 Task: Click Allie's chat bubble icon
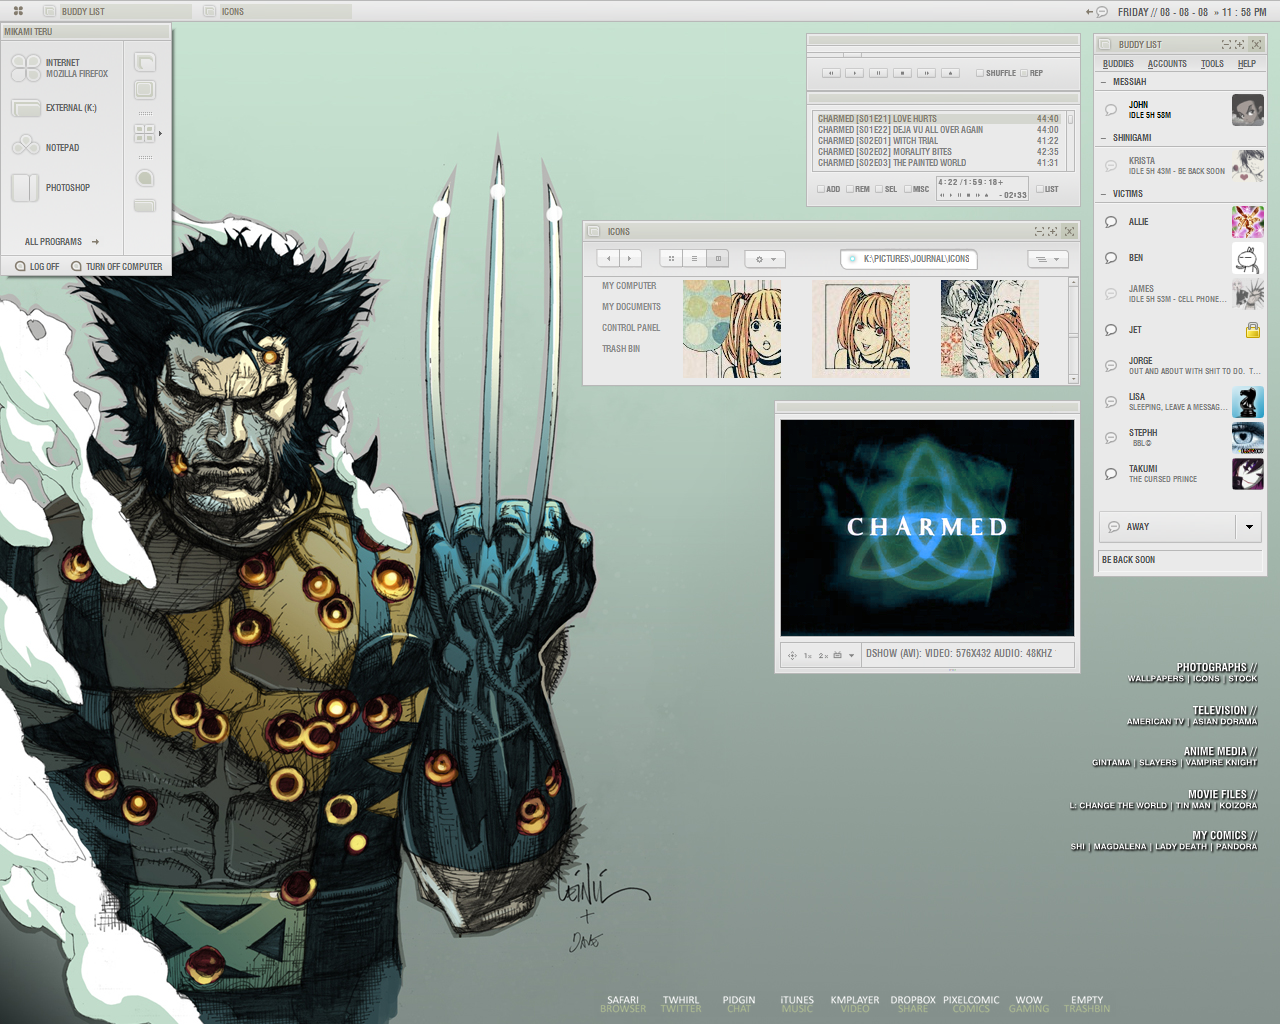1111,222
